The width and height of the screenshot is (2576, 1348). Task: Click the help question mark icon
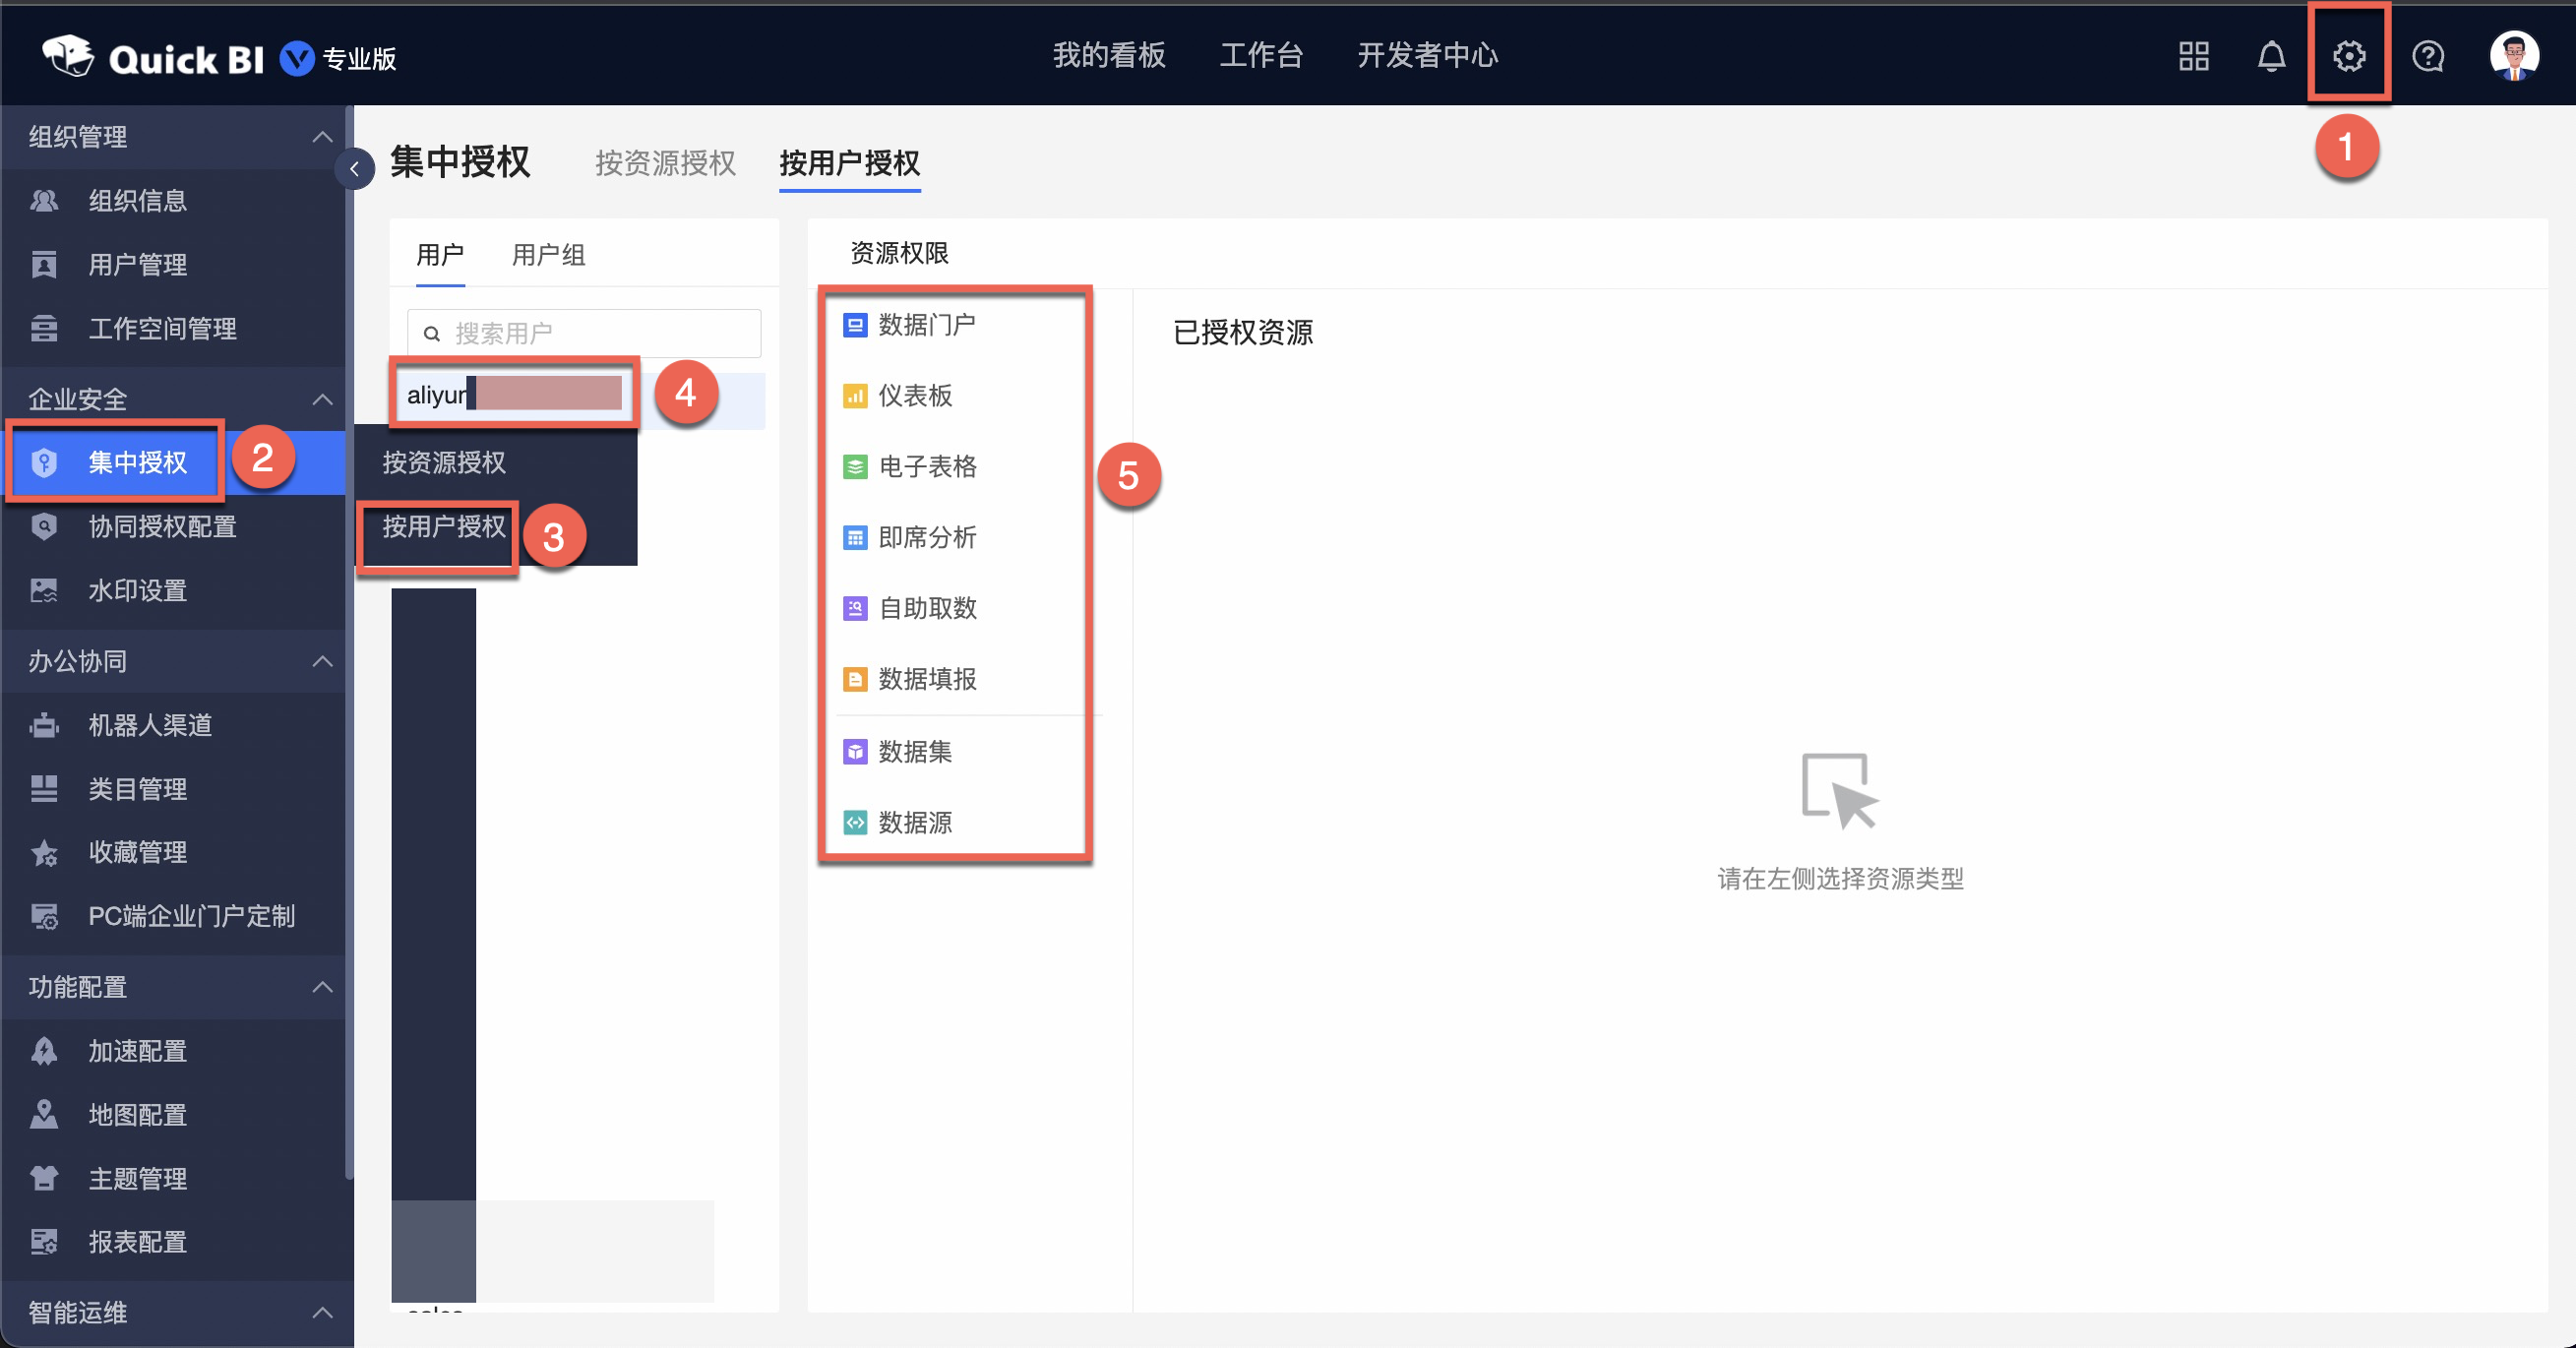2428,56
